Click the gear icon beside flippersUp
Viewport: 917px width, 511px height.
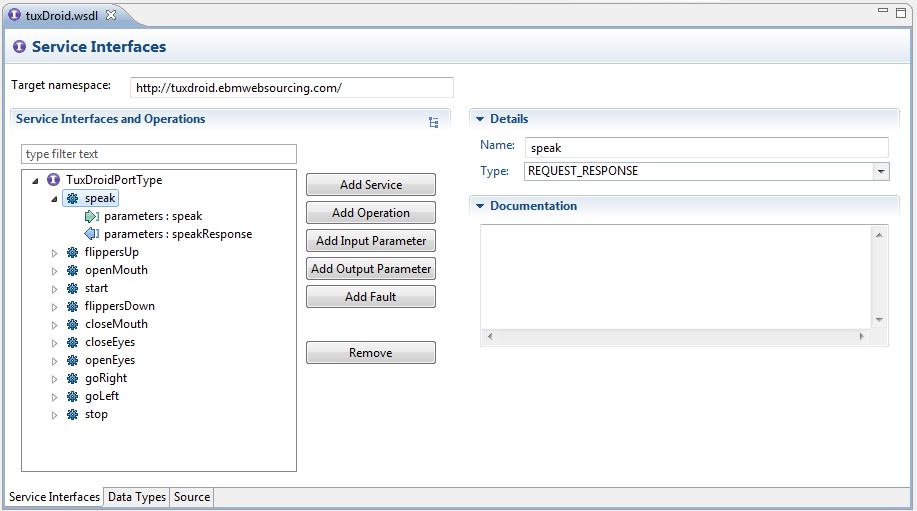coord(72,252)
